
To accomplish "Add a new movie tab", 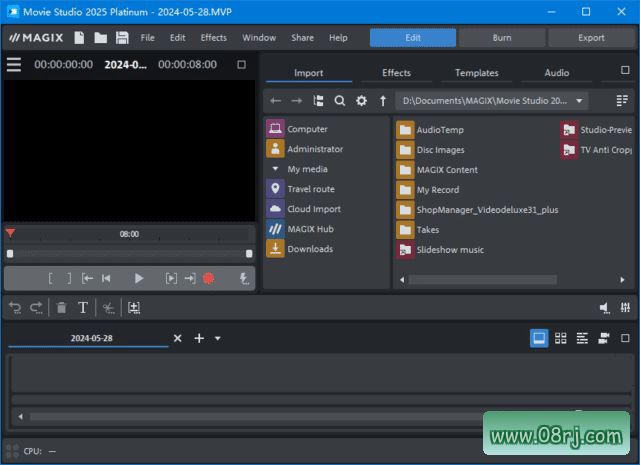I will [x=199, y=338].
